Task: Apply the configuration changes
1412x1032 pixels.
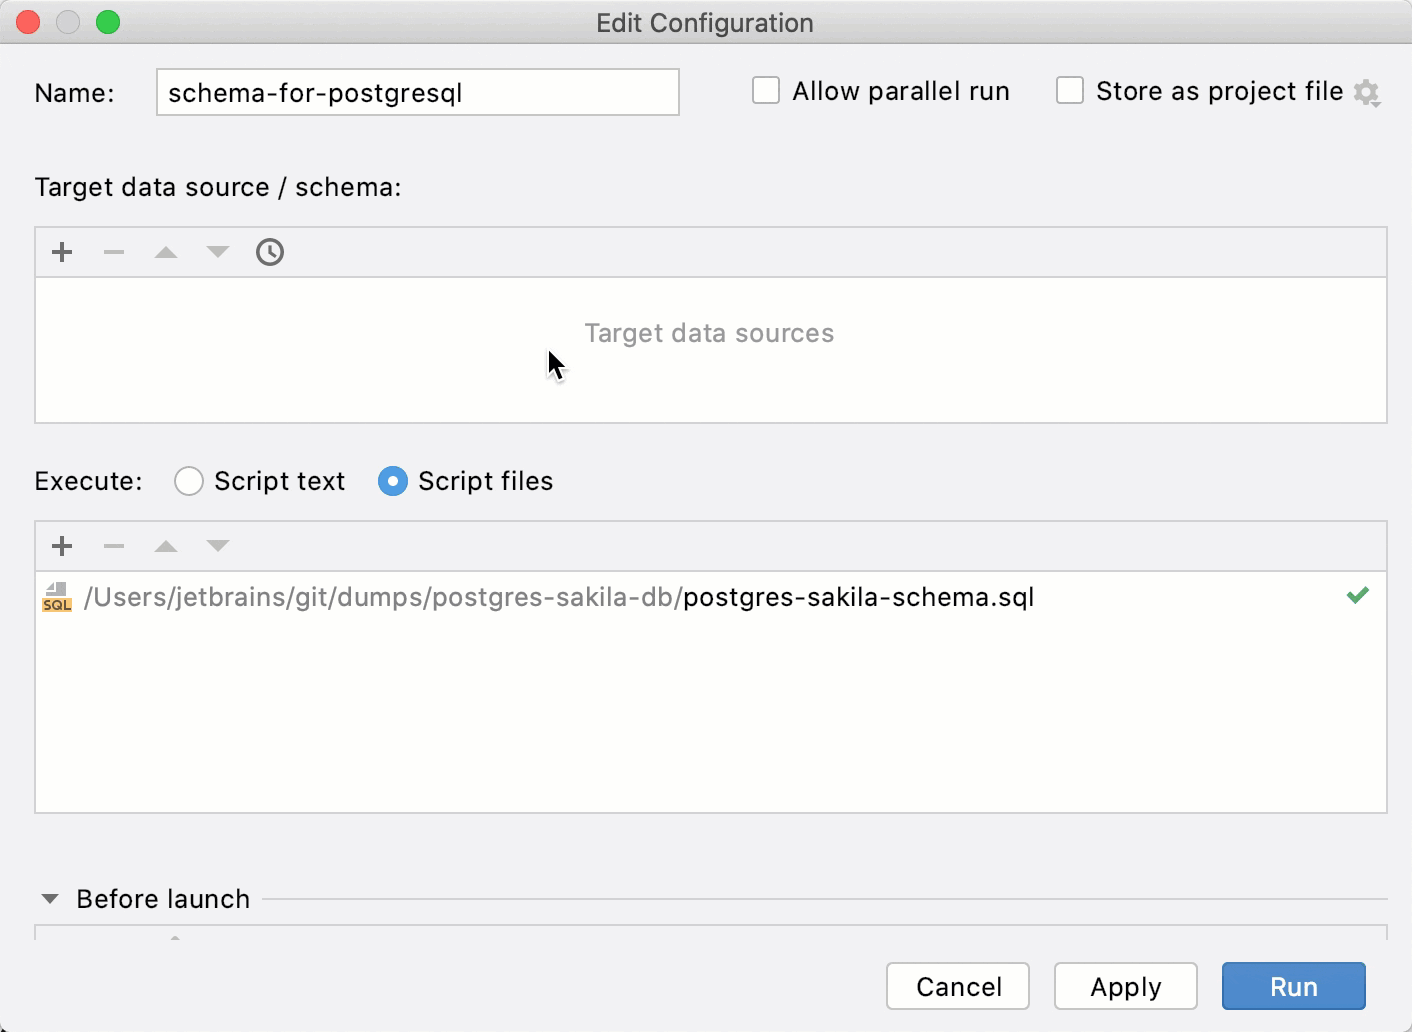Action: (x=1125, y=986)
